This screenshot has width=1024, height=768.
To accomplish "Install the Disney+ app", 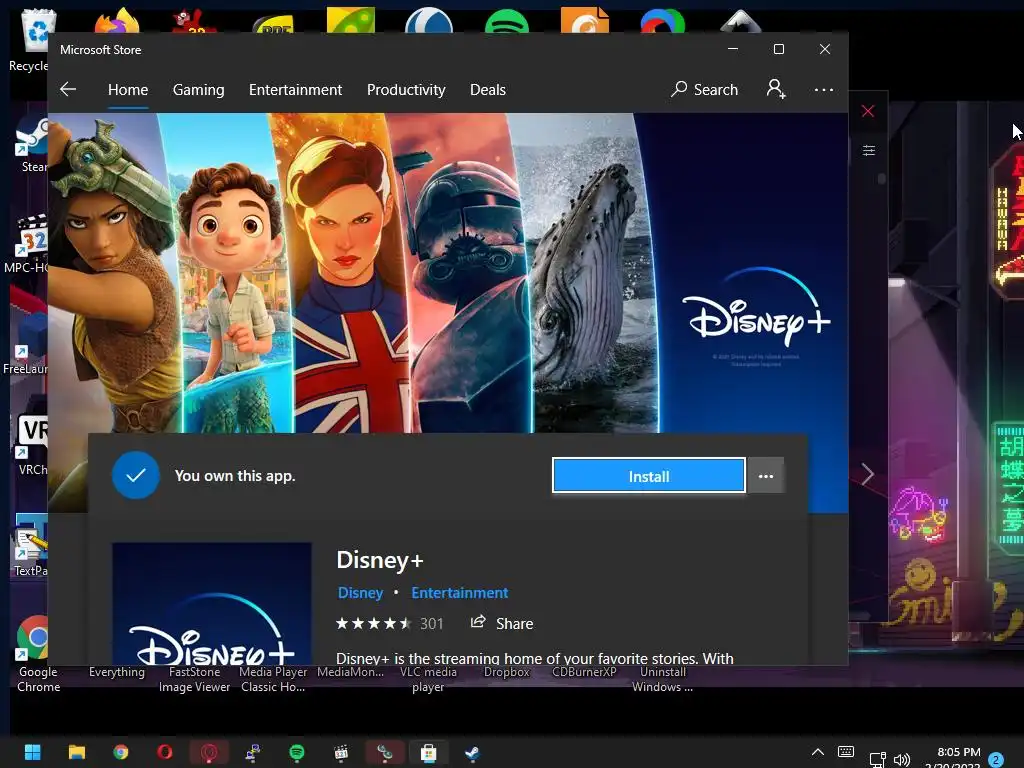I will click(x=648, y=476).
